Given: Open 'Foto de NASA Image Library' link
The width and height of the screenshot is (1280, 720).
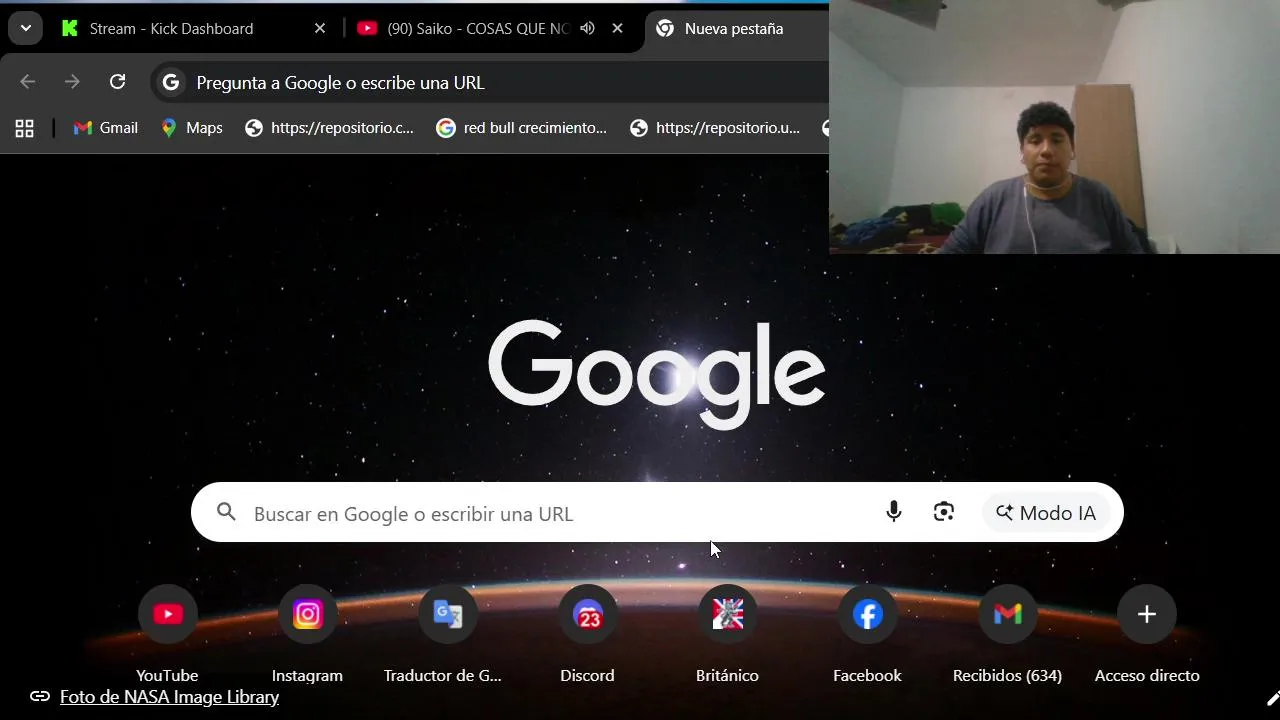Looking at the screenshot, I should 169,697.
